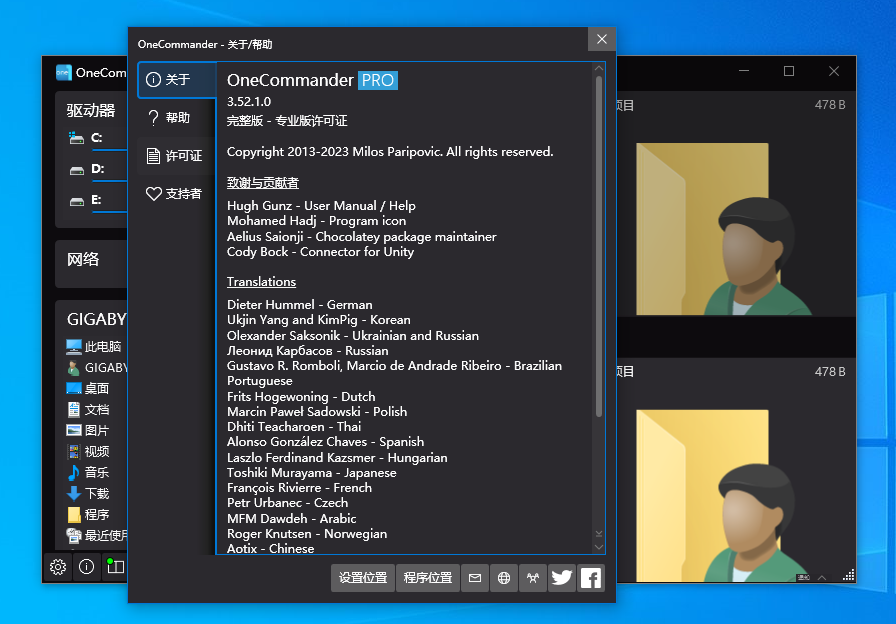Open drive C: in the sidebar
This screenshot has width=896, height=624.
[x=97, y=138]
